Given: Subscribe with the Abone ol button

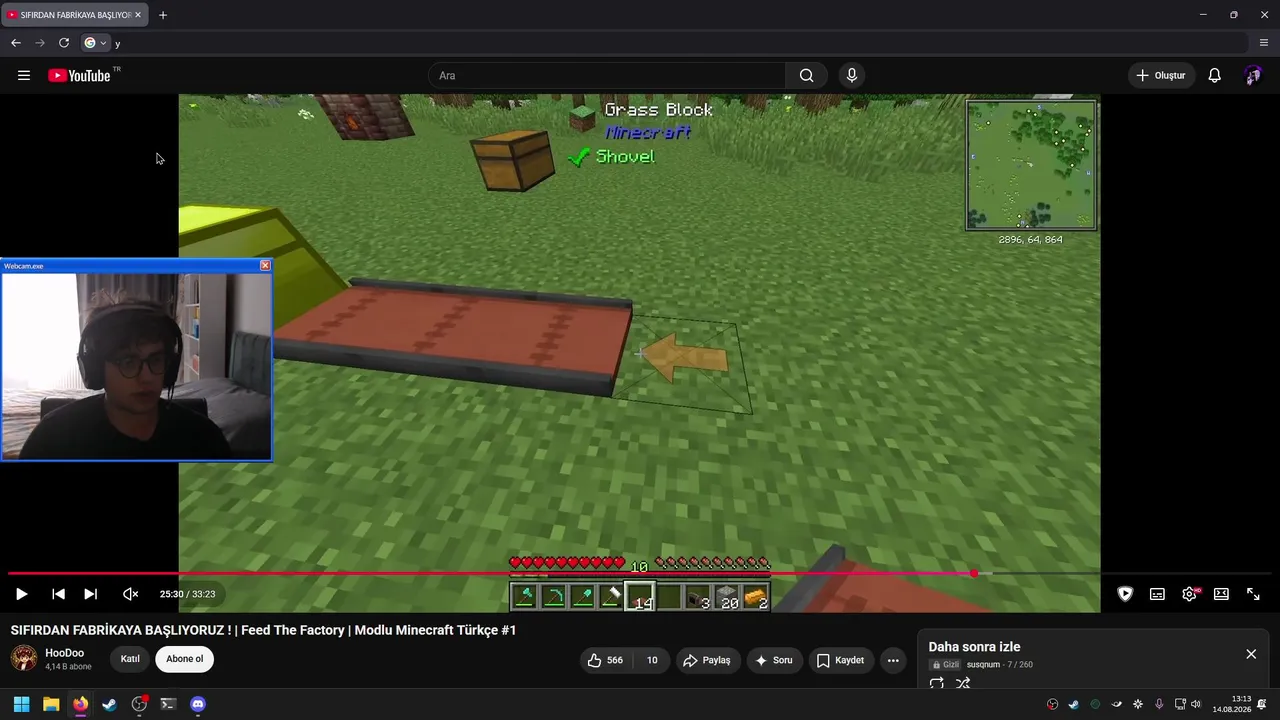Looking at the screenshot, I should click(x=184, y=659).
